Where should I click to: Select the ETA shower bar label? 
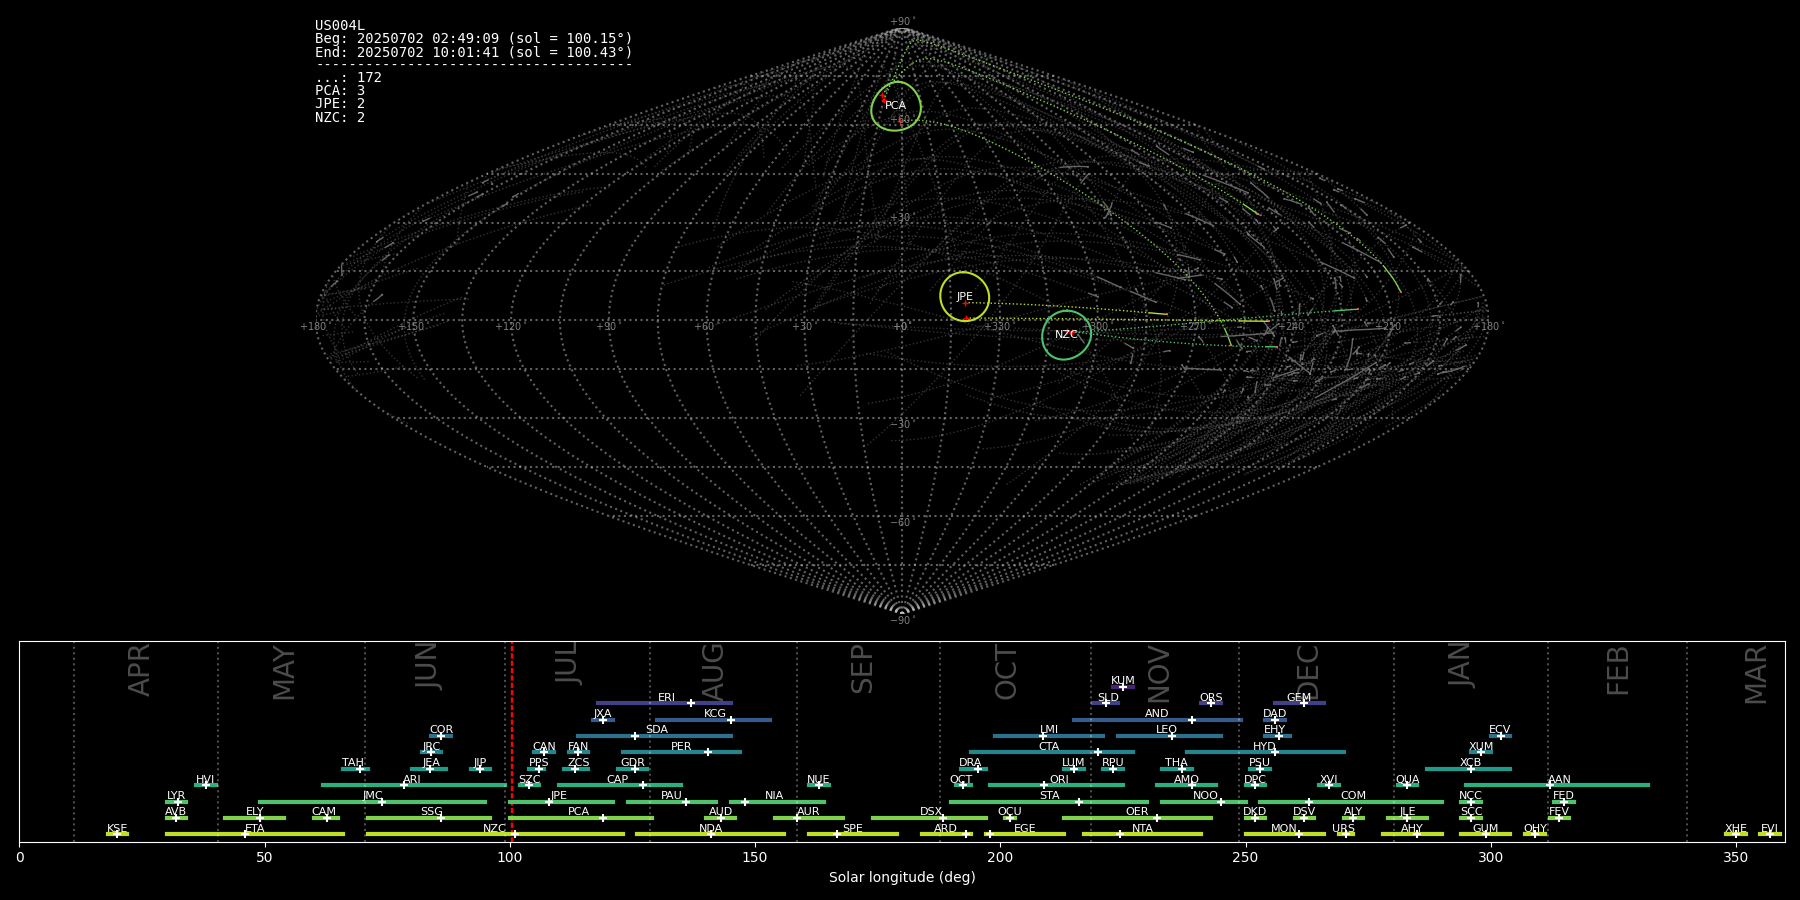pos(255,829)
